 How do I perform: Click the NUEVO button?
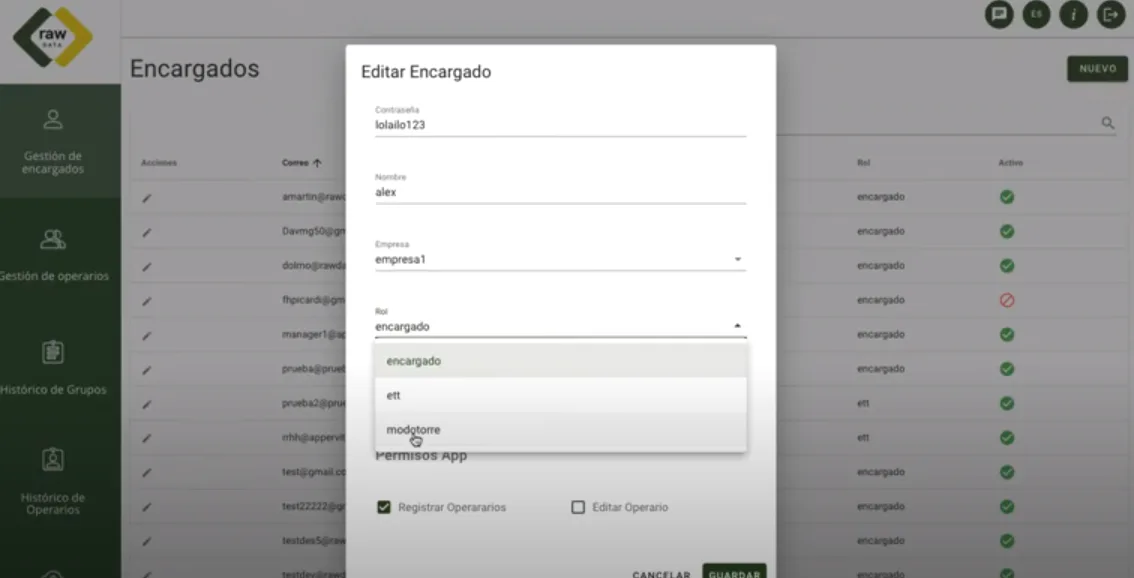click(x=1098, y=69)
